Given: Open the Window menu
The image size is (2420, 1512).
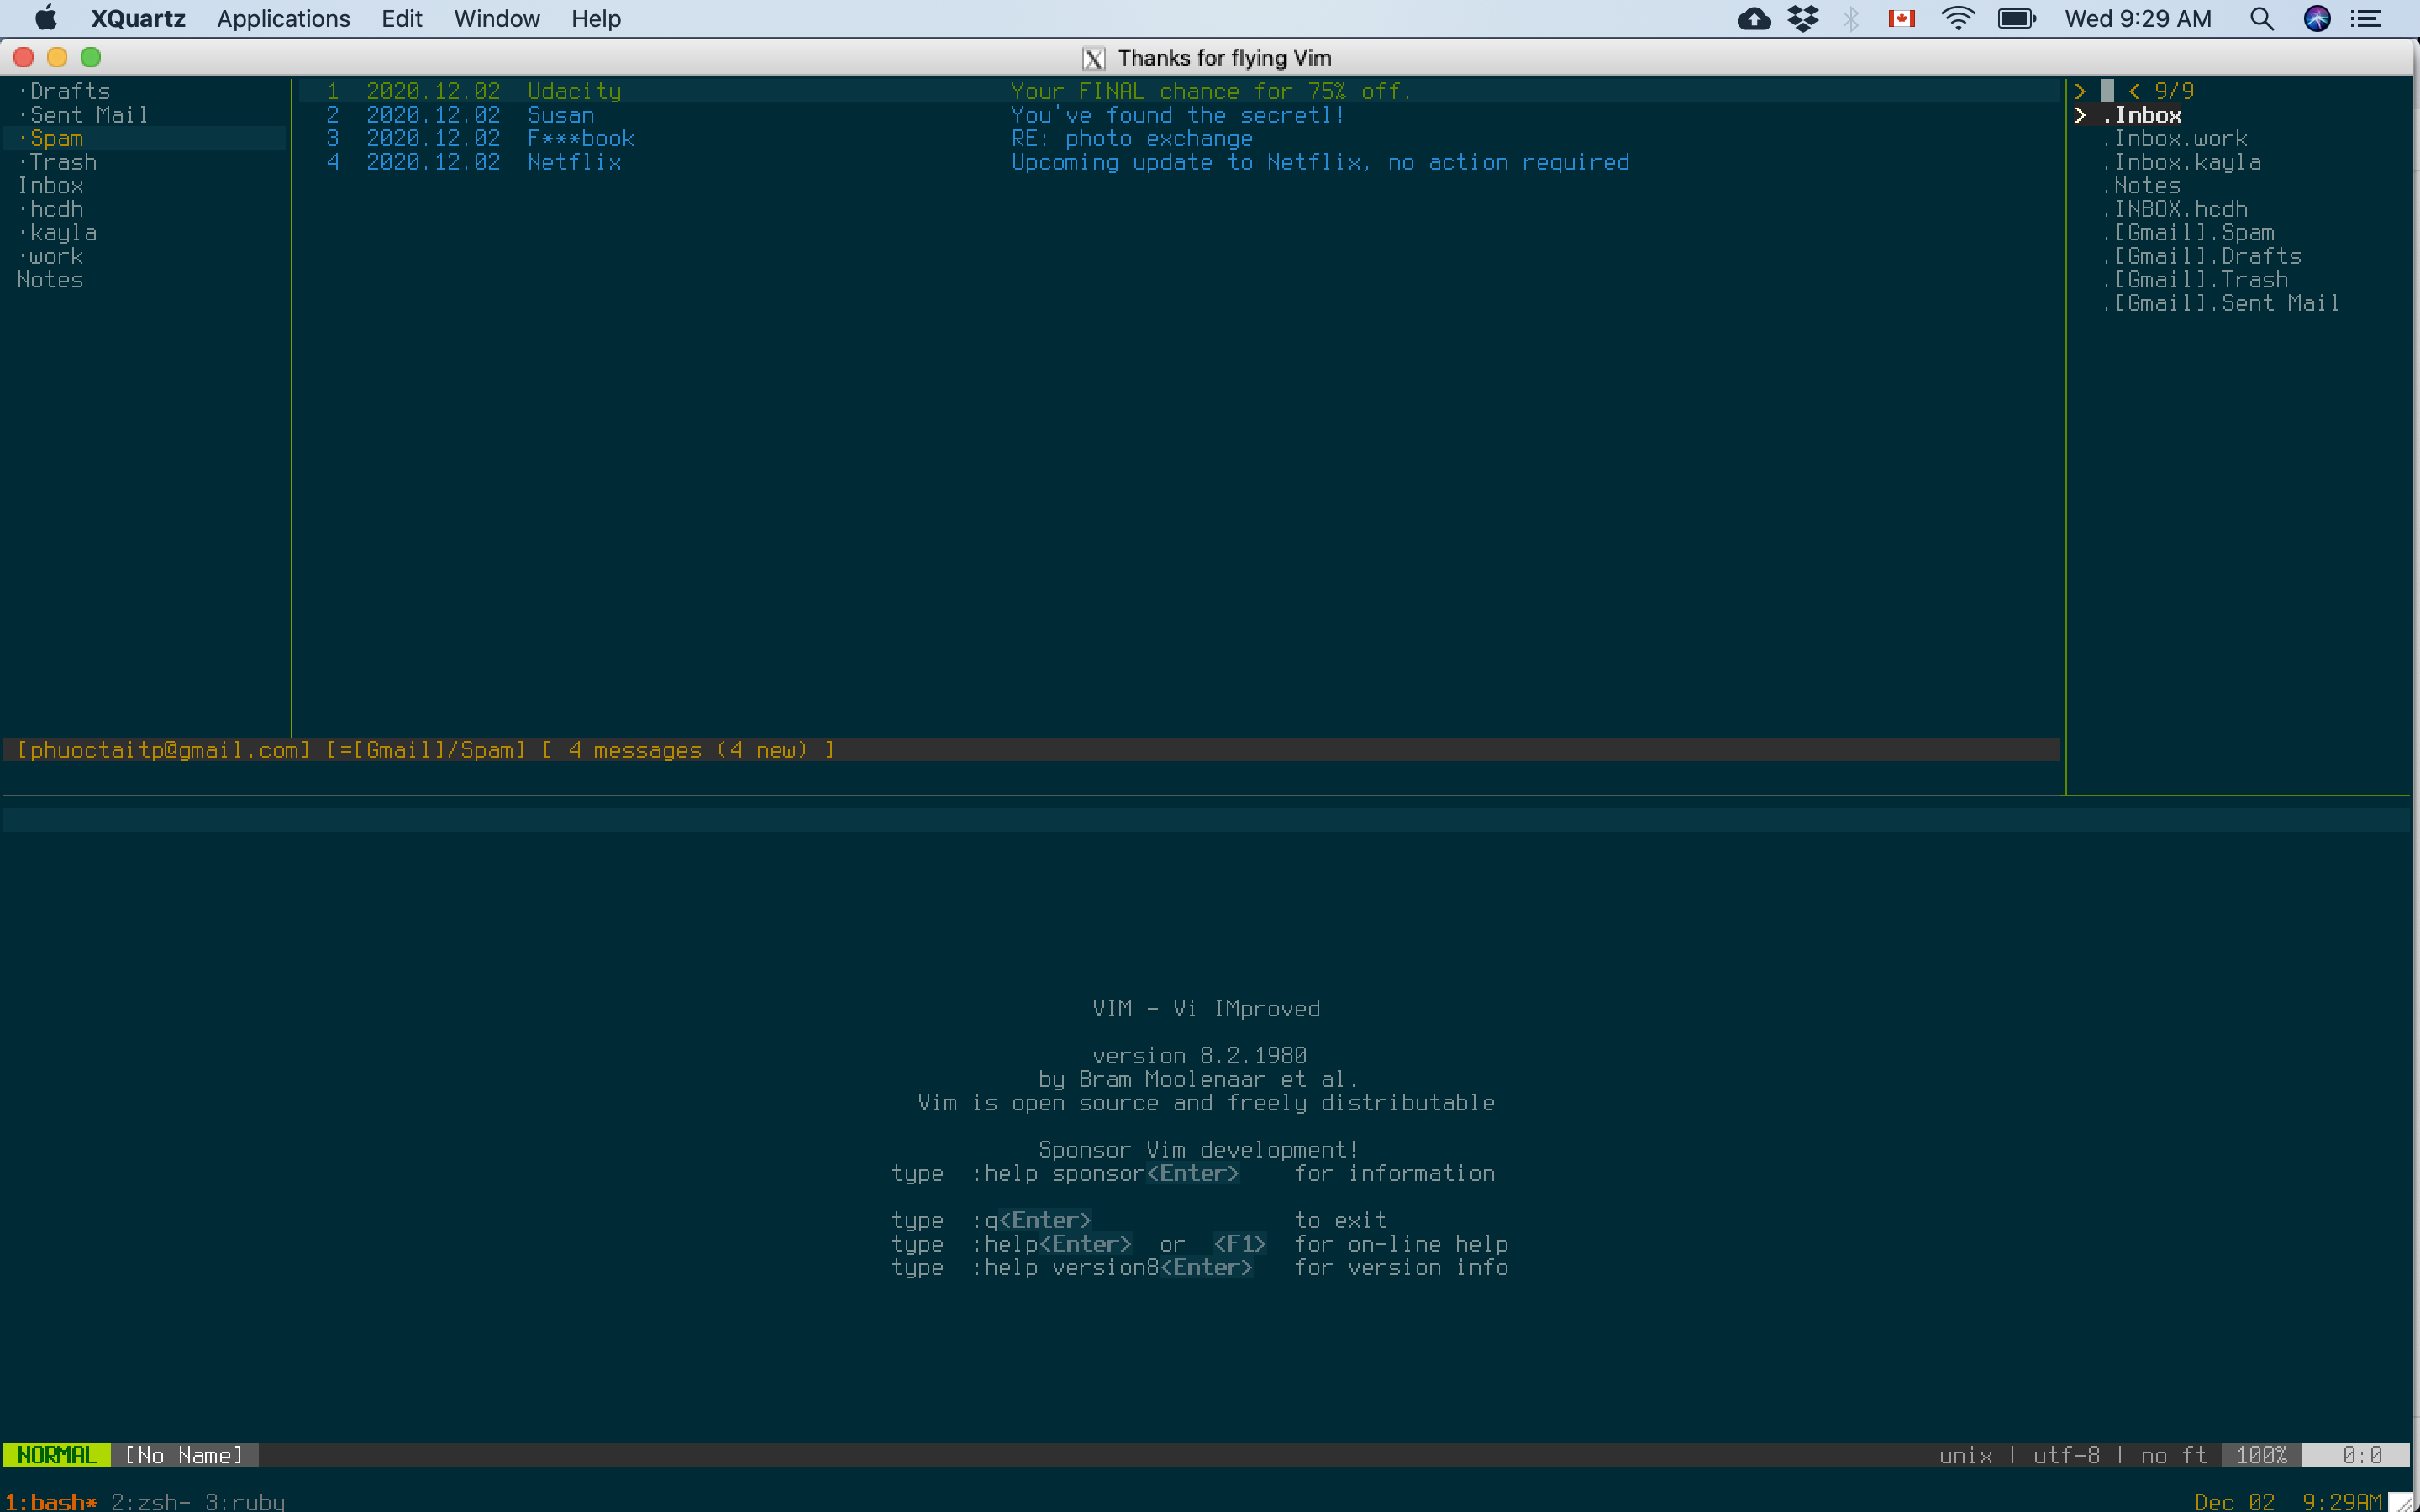Looking at the screenshot, I should [x=496, y=18].
